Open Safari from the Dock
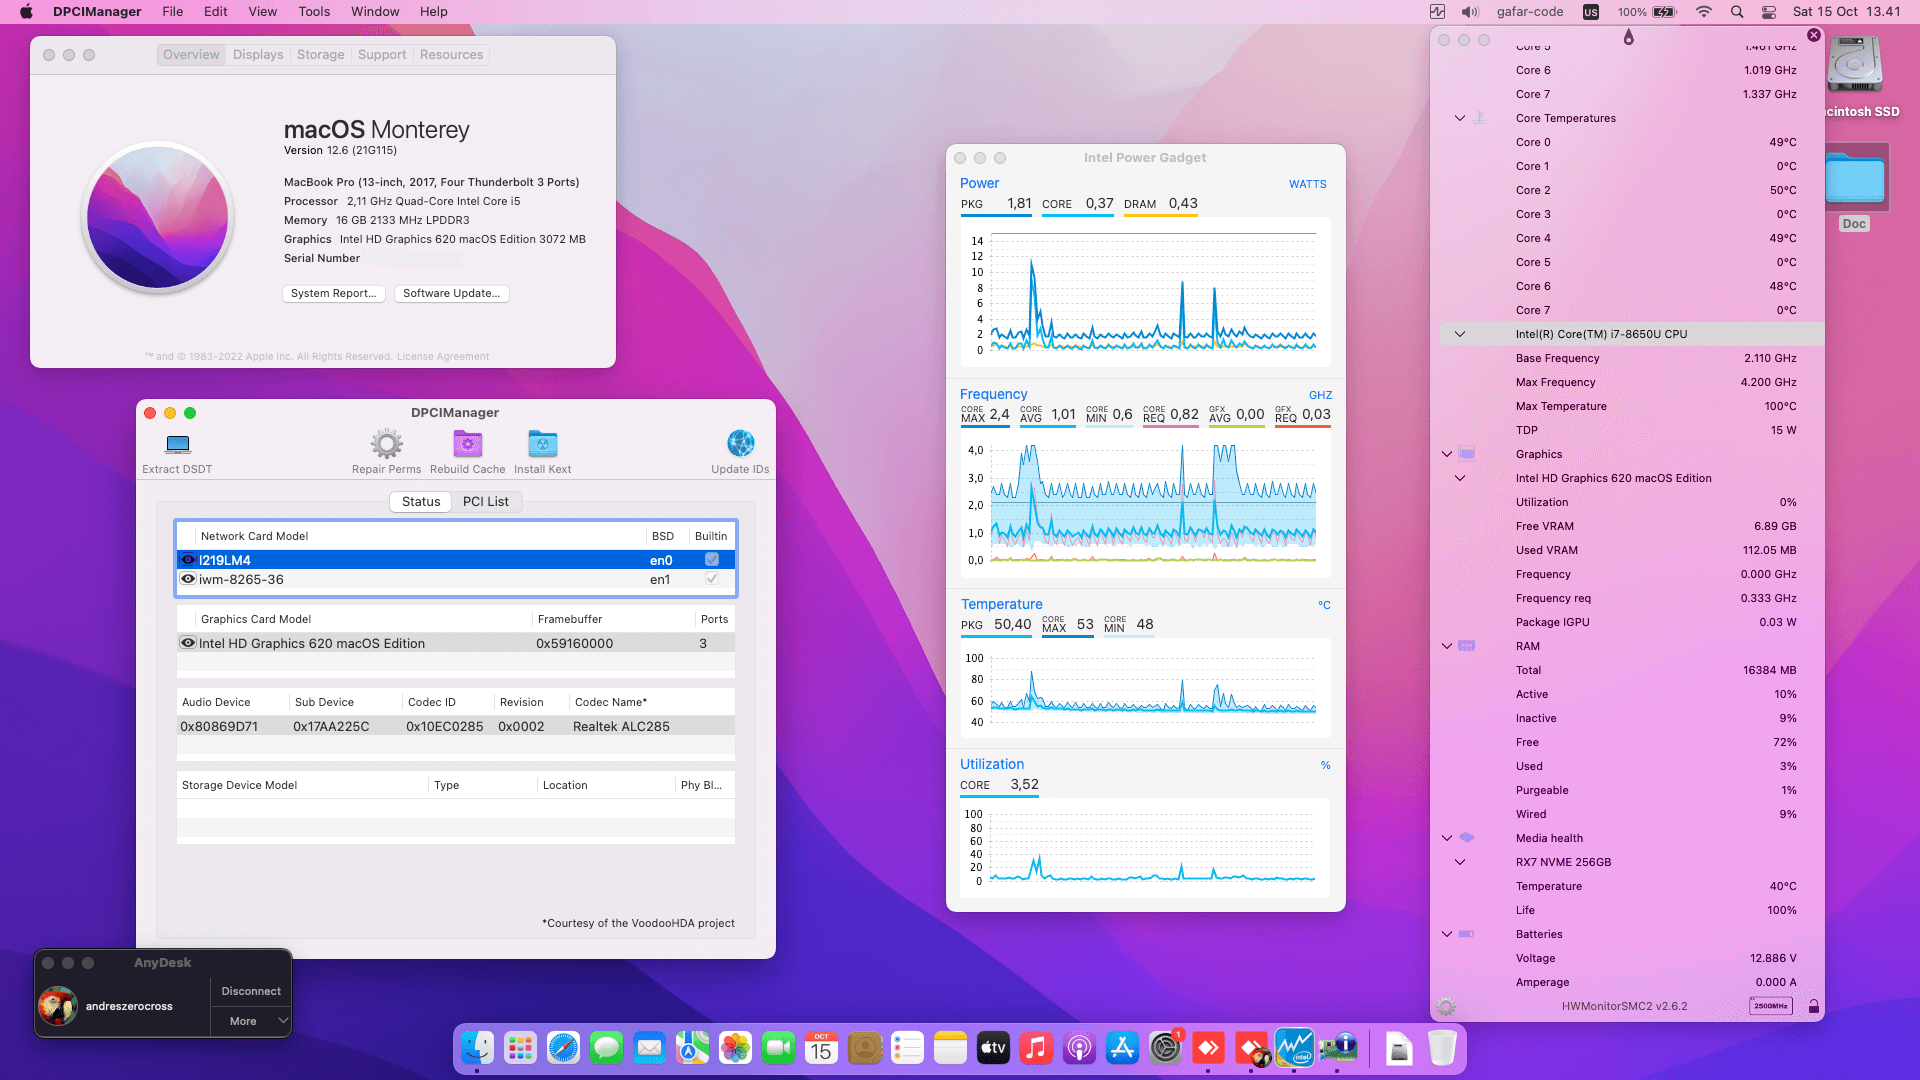The height and width of the screenshot is (1080, 1920). [563, 1048]
